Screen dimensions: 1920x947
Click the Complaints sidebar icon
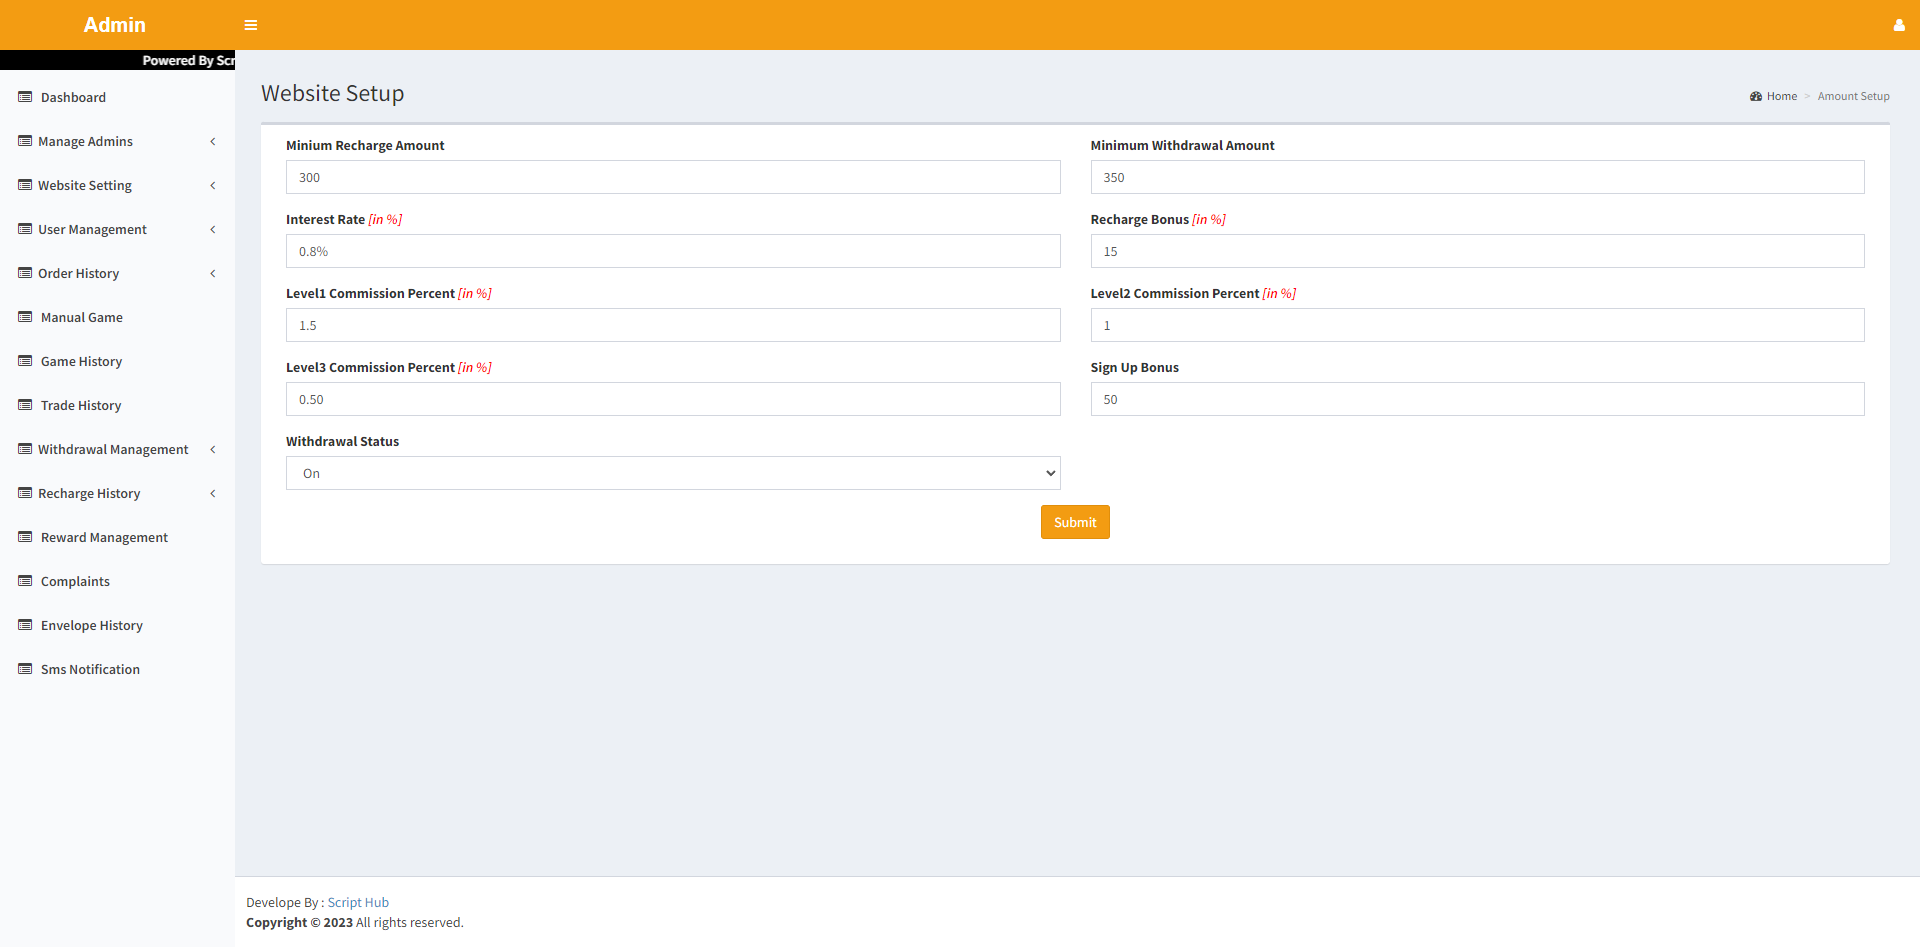click(25, 581)
